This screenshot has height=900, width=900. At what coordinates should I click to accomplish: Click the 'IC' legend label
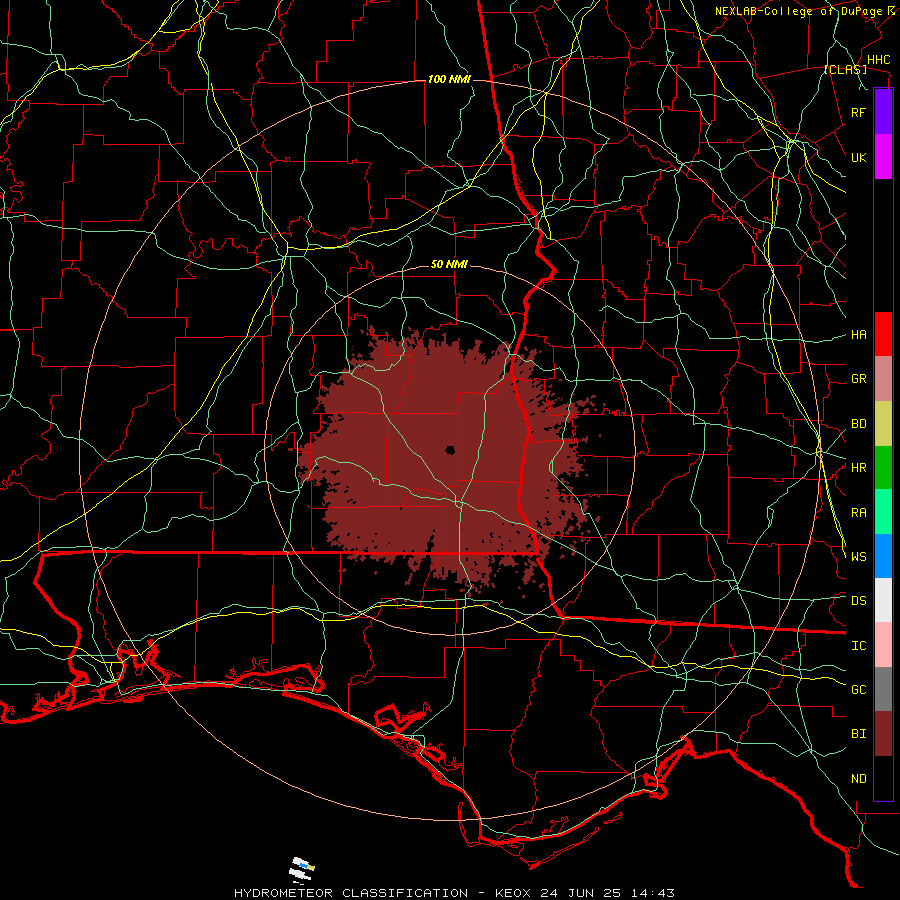tap(858, 646)
